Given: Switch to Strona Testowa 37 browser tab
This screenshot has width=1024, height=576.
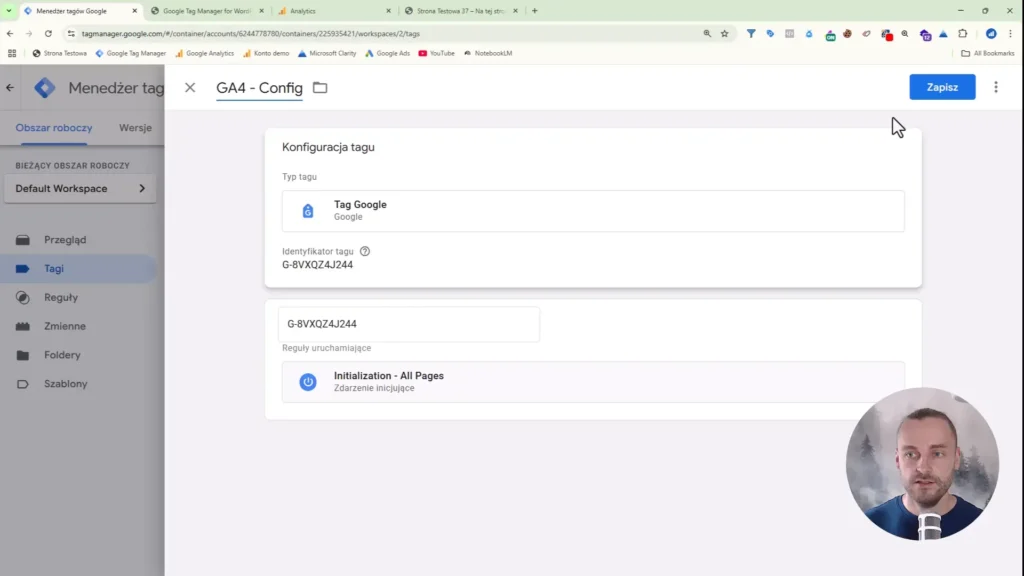Looking at the screenshot, I should click(x=460, y=11).
